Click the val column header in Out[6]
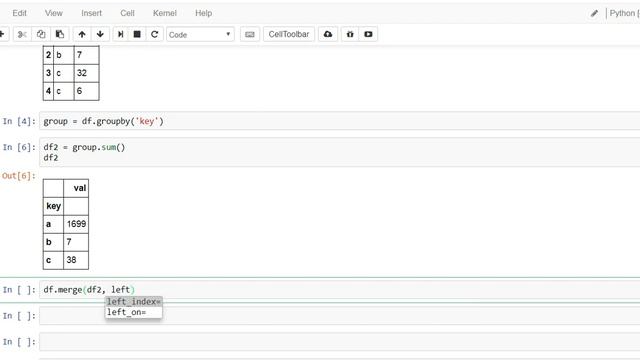This screenshot has height=360, width=640. pyautogui.click(x=76, y=188)
